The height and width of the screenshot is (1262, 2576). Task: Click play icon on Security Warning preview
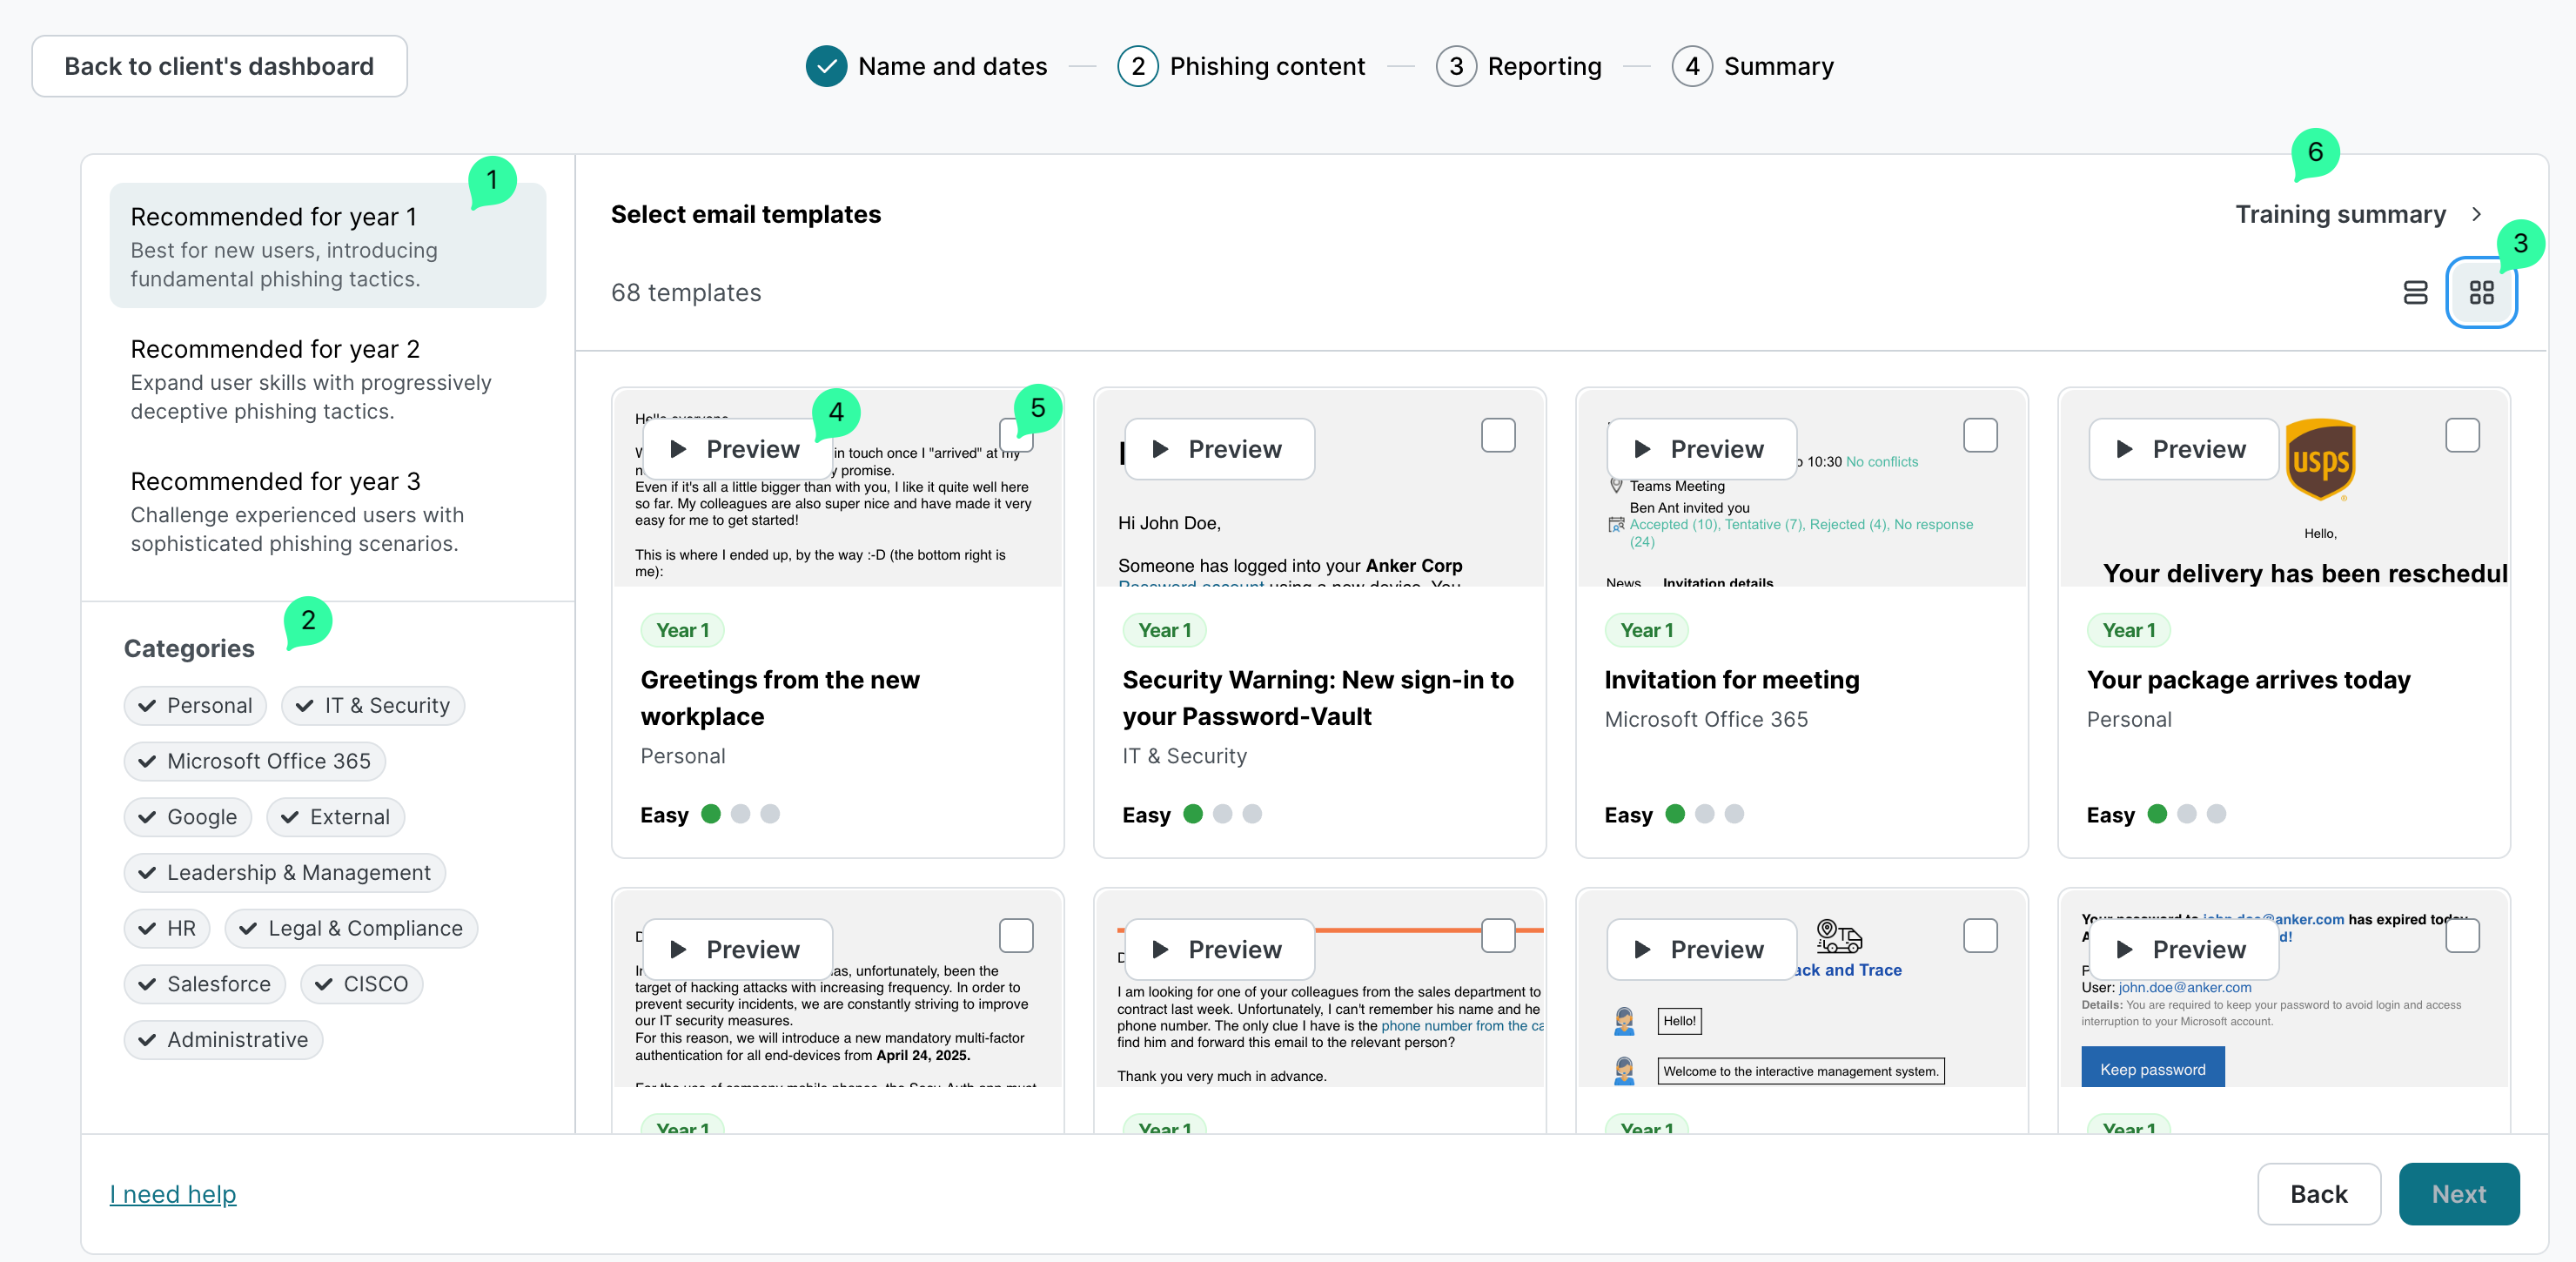(1160, 449)
